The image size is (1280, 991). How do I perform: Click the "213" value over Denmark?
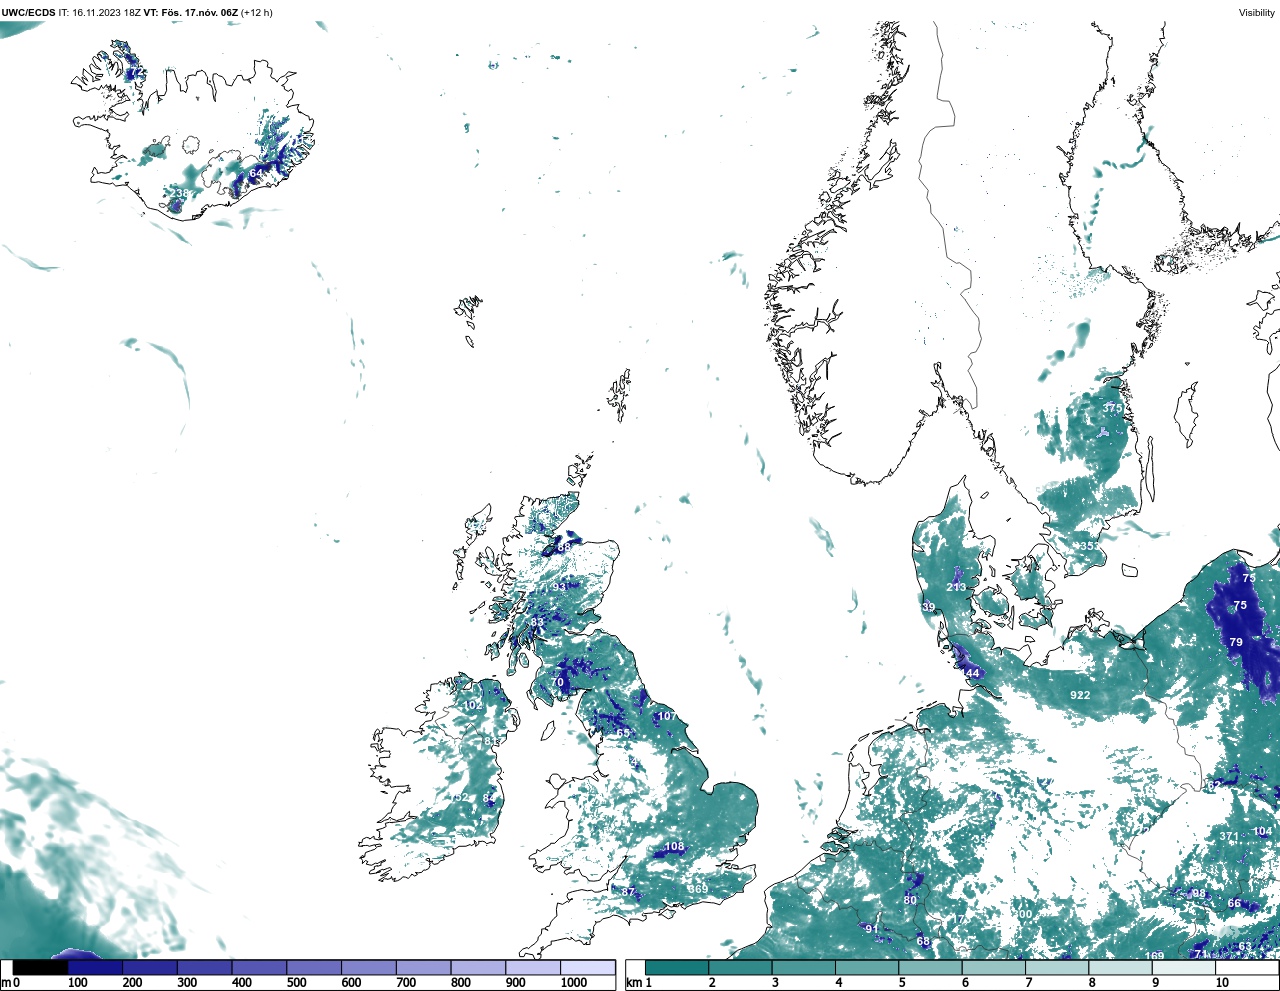pos(957,587)
